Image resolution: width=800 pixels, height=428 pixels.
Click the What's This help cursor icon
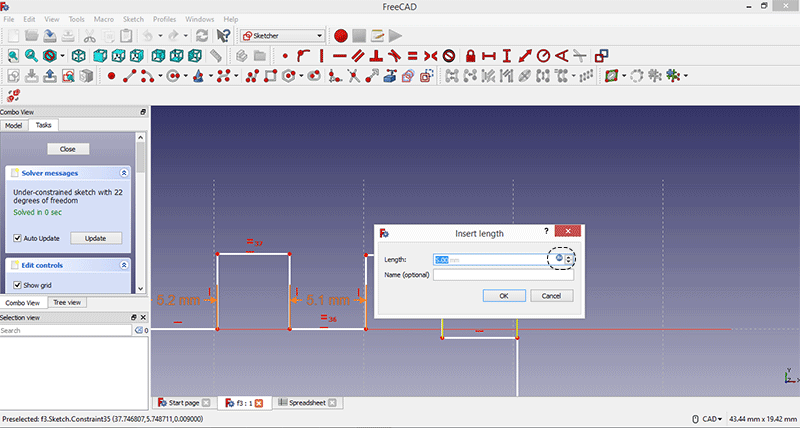pos(223,35)
